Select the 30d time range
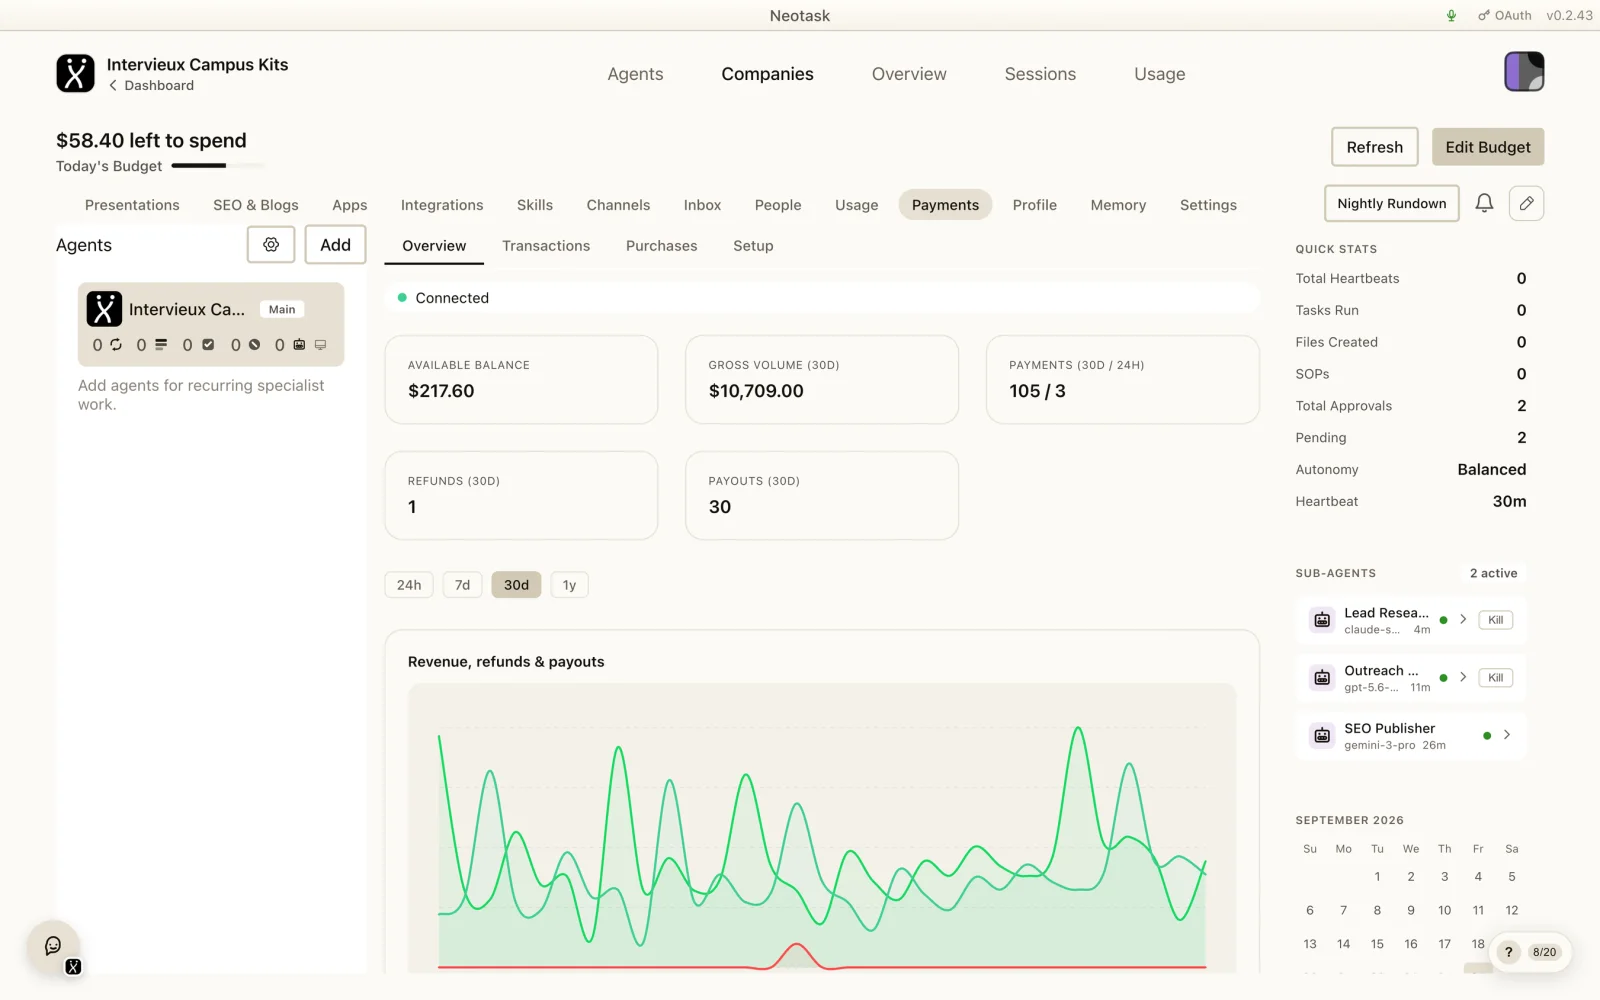The height and width of the screenshot is (1000, 1600). click(516, 585)
